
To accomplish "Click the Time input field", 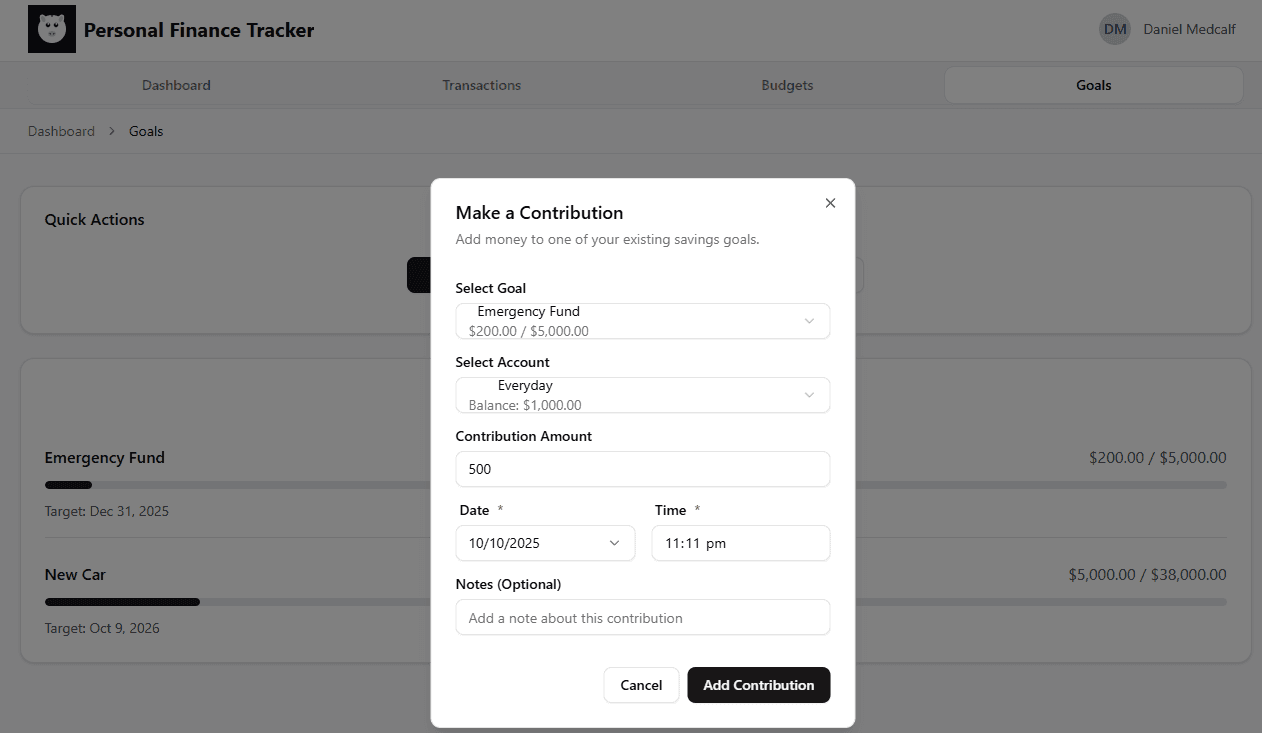I will 740,543.
